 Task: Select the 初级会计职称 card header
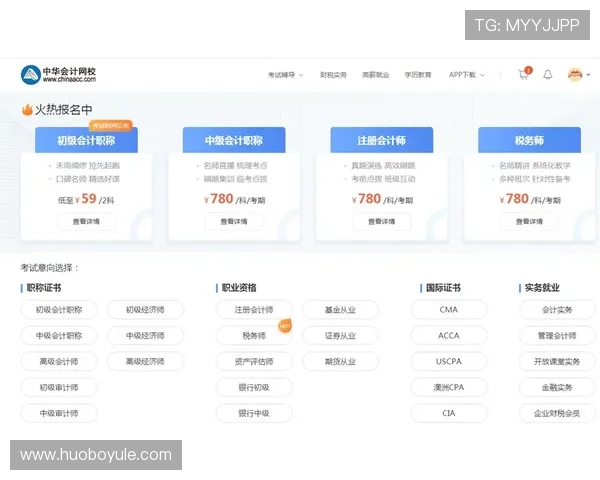click(x=86, y=140)
